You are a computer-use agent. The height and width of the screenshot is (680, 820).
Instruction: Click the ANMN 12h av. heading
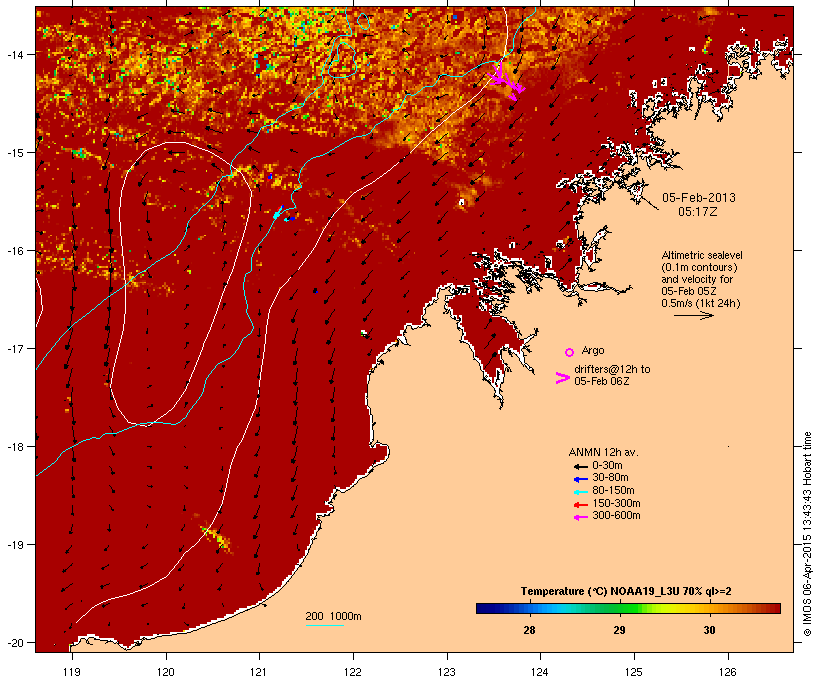click(603, 452)
